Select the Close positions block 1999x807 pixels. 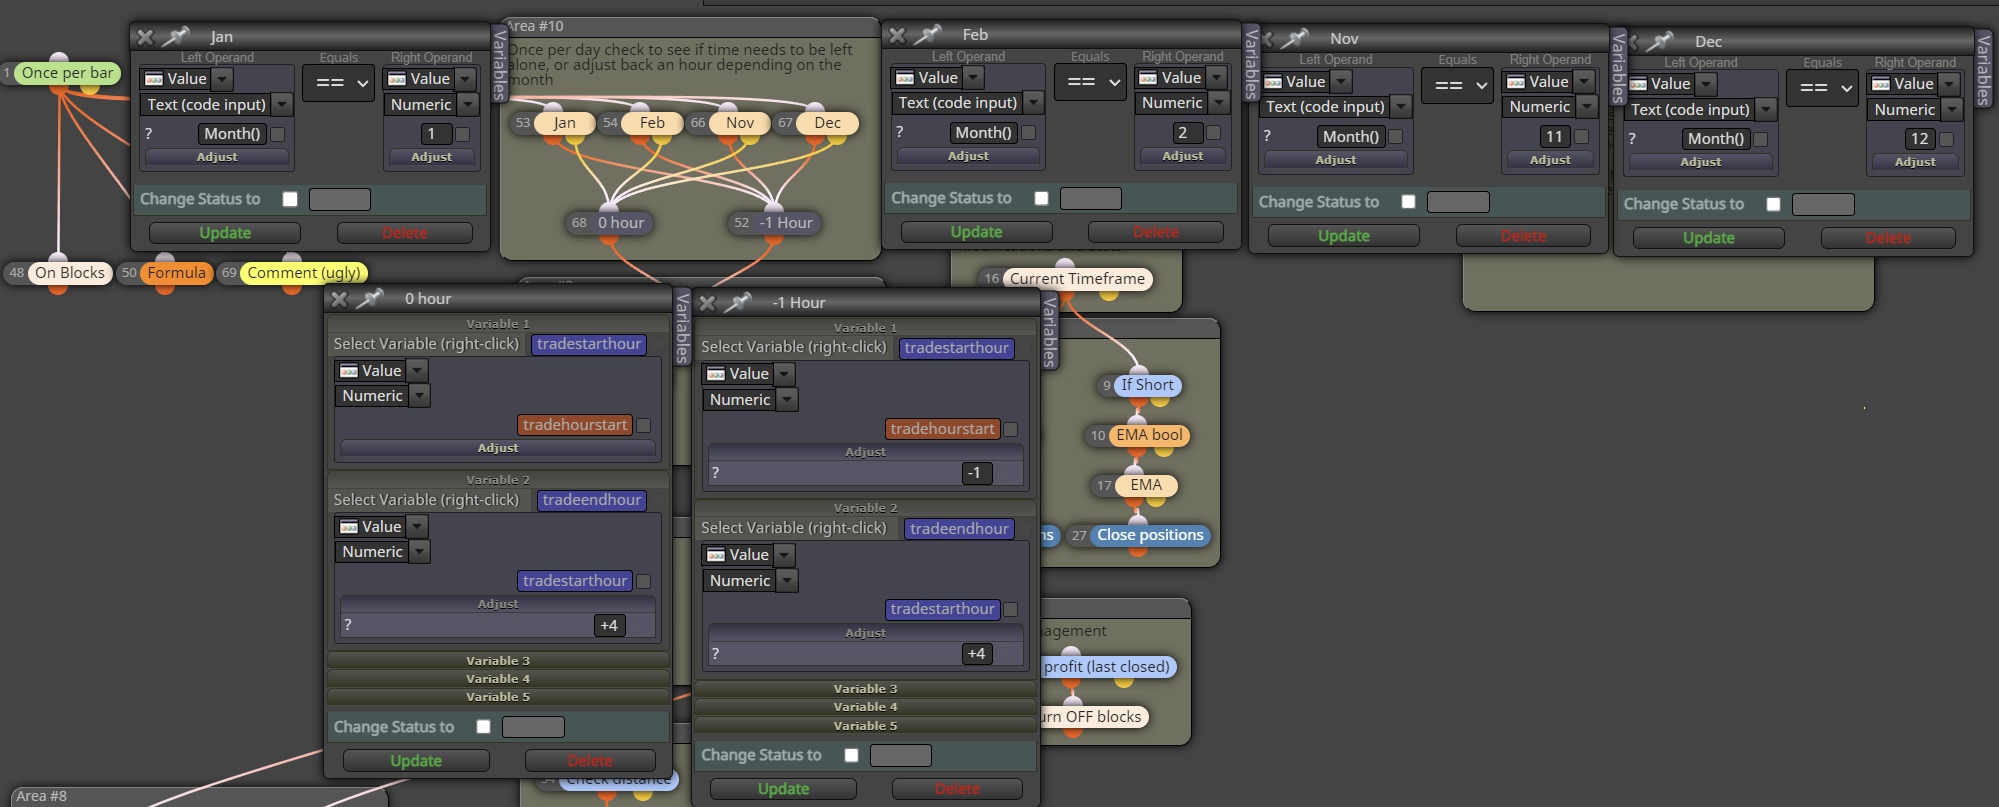coord(1150,535)
